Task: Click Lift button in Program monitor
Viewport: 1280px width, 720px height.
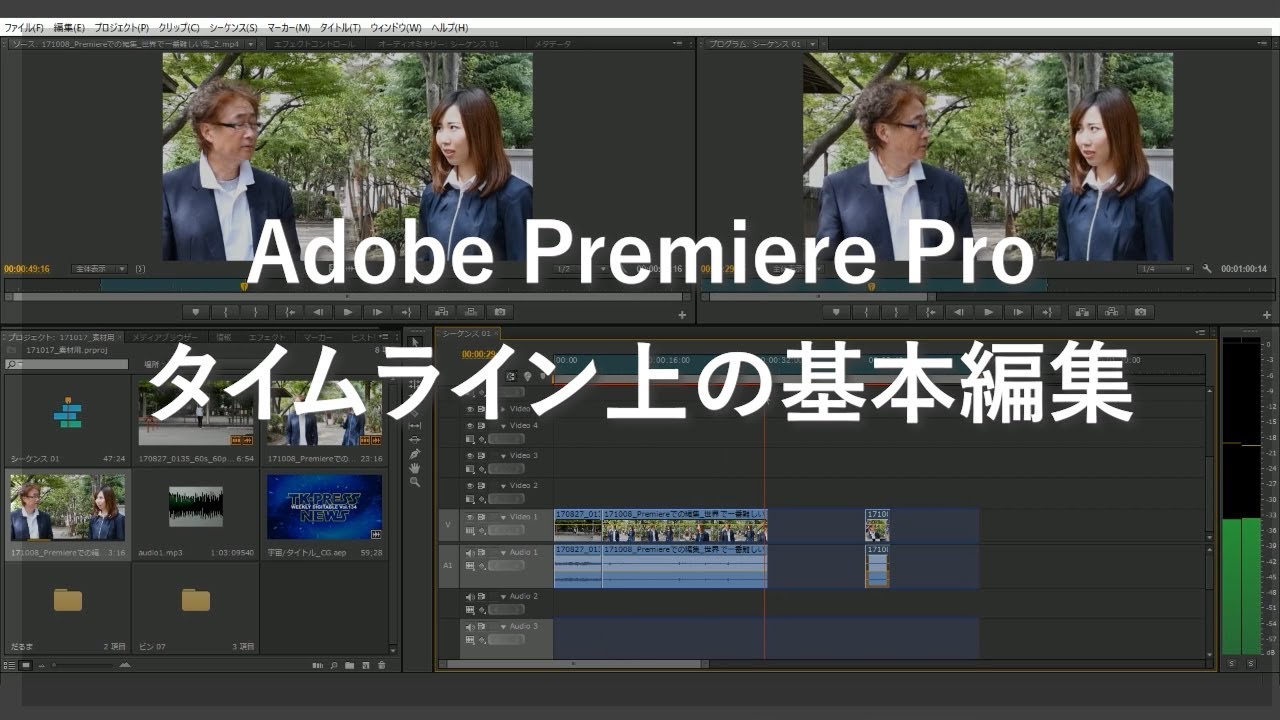Action: (1081, 312)
